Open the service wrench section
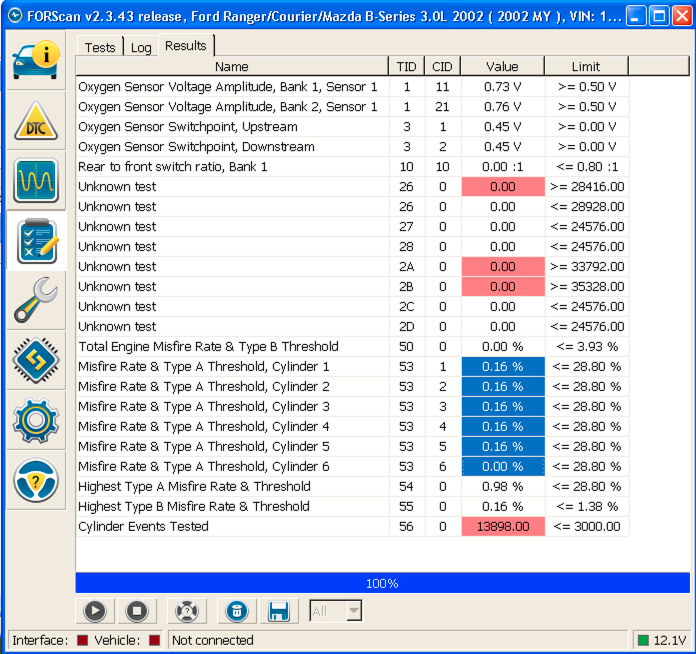This screenshot has width=696, height=654. click(36, 301)
